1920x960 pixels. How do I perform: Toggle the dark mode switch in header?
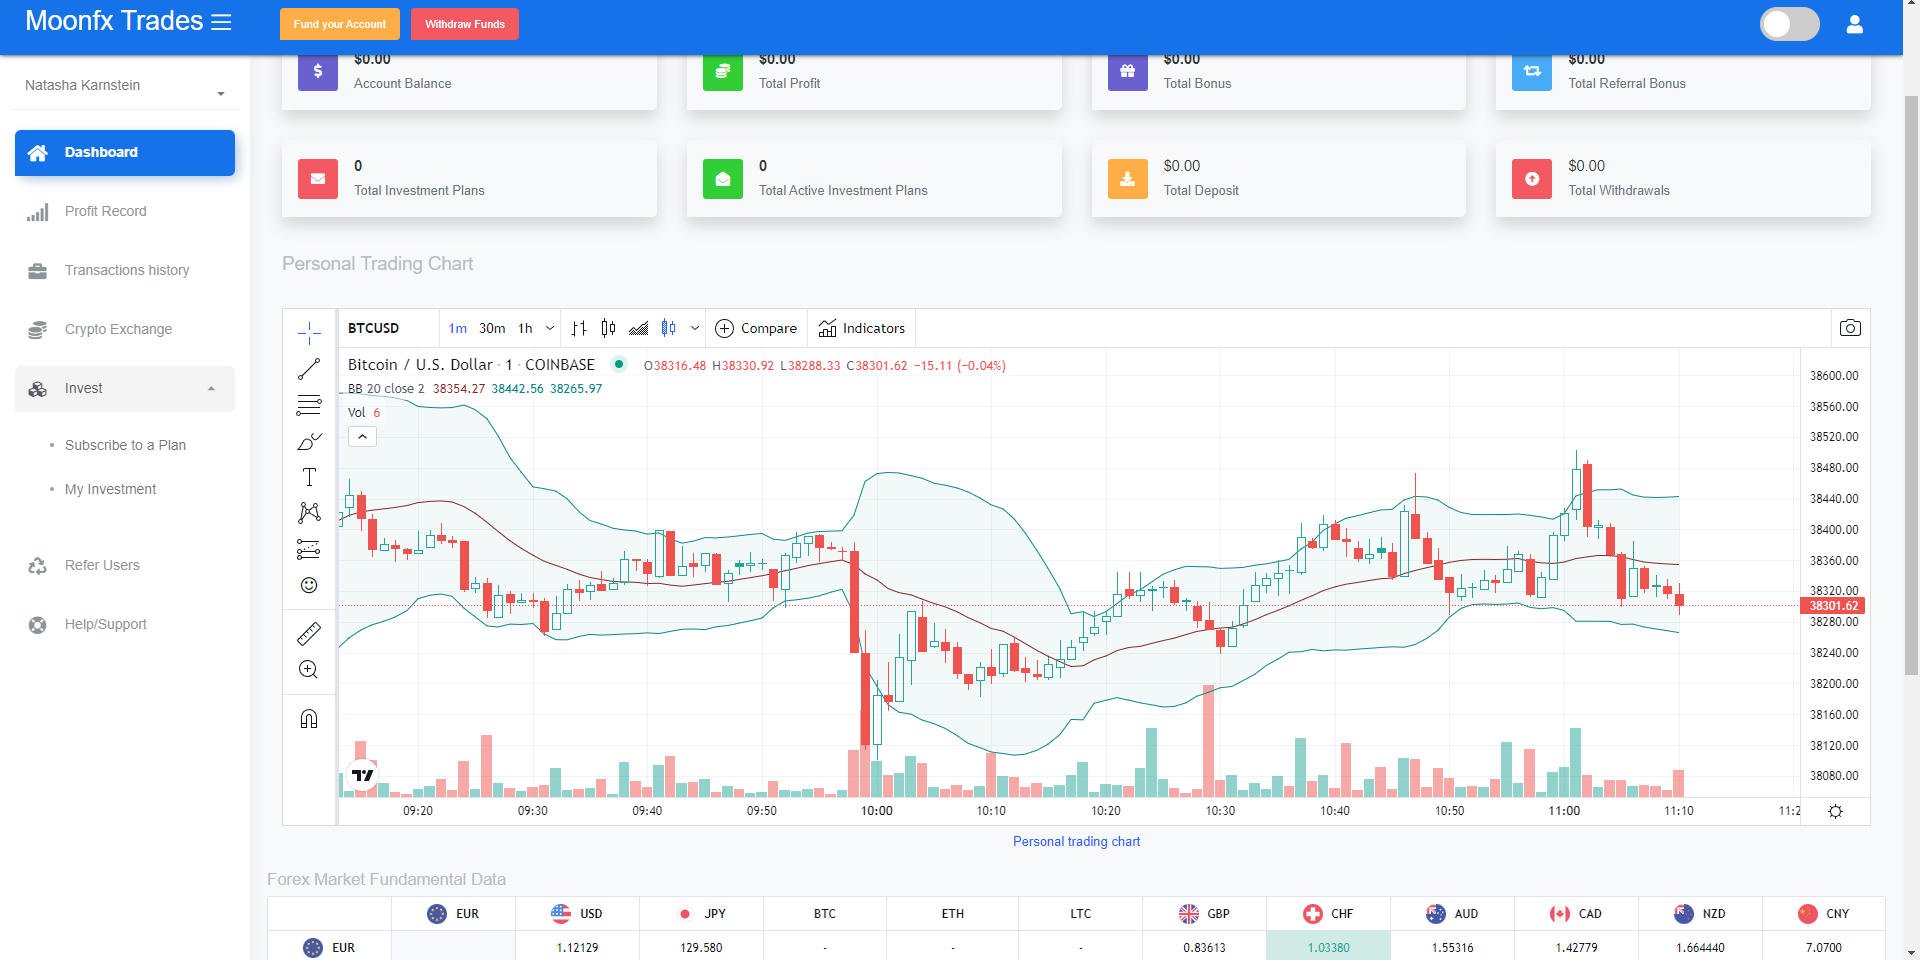(x=1789, y=24)
